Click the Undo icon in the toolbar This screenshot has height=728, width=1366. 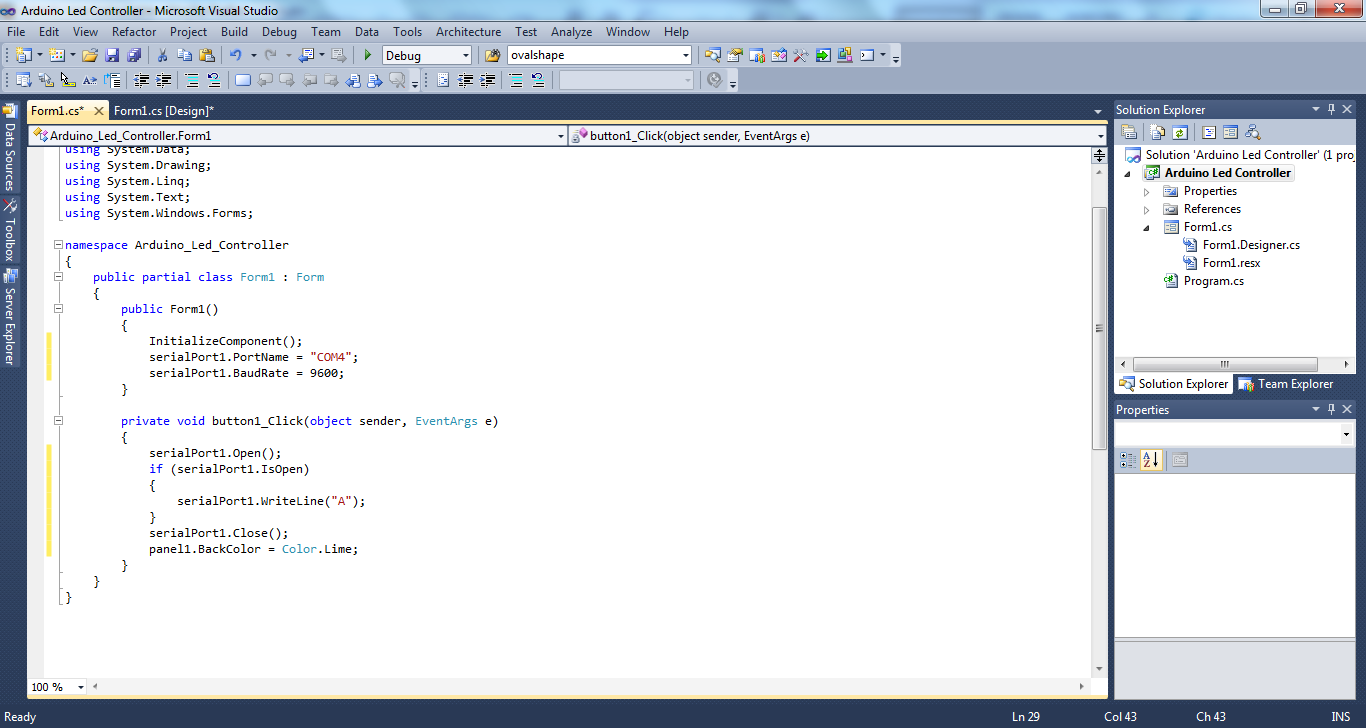tap(235, 56)
